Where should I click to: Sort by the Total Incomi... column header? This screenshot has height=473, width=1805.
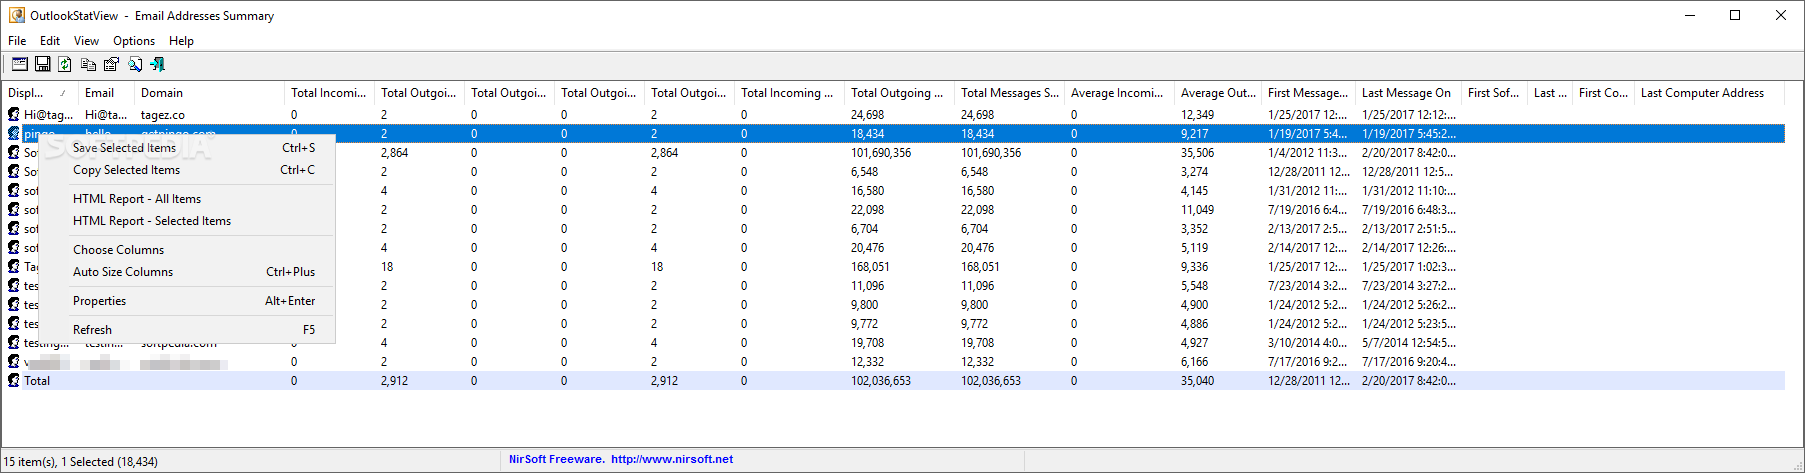point(330,93)
